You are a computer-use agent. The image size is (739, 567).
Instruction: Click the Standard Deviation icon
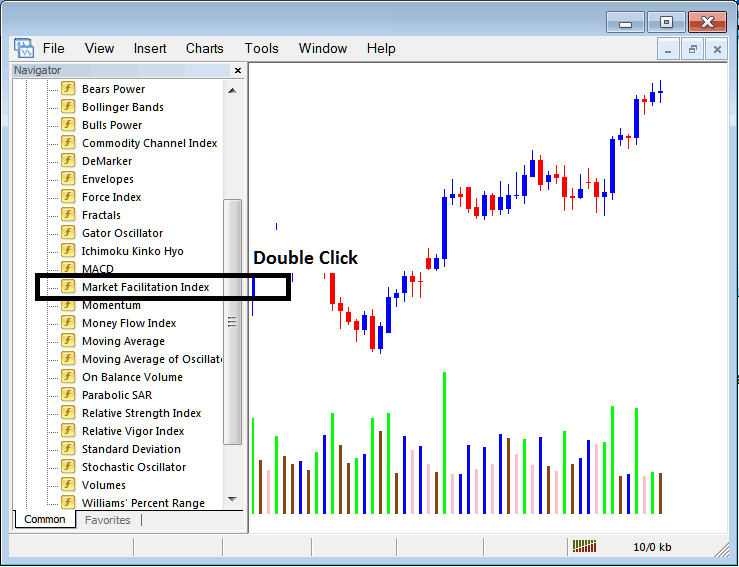tap(68, 449)
